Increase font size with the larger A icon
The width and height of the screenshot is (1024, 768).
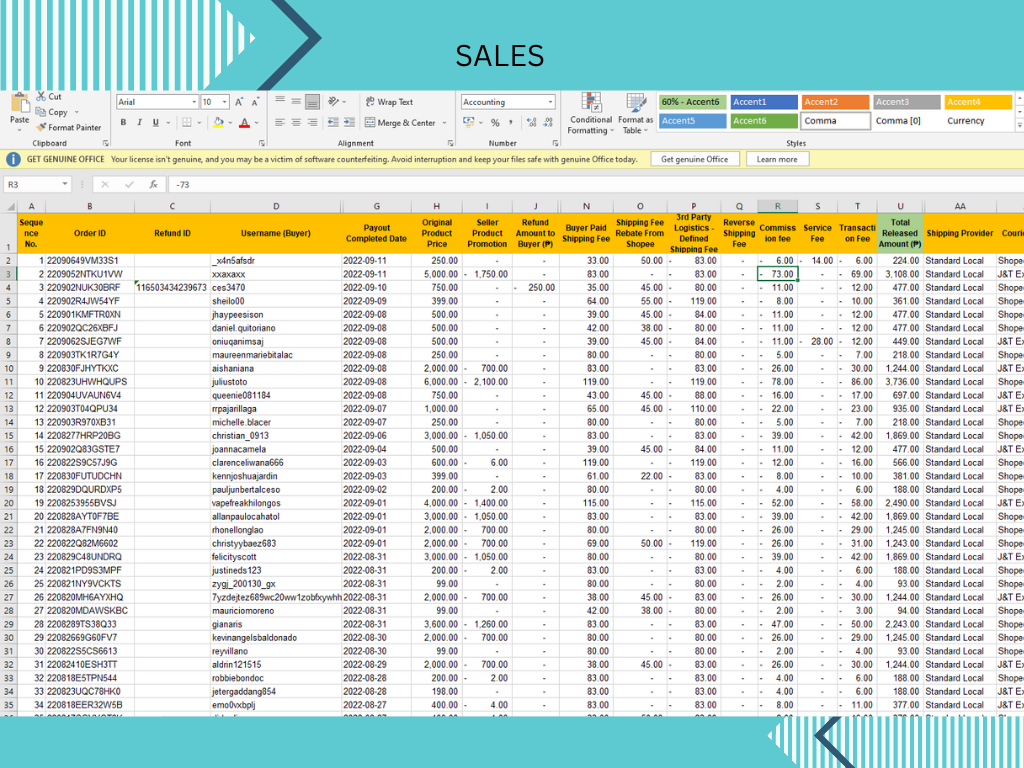click(x=239, y=102)
